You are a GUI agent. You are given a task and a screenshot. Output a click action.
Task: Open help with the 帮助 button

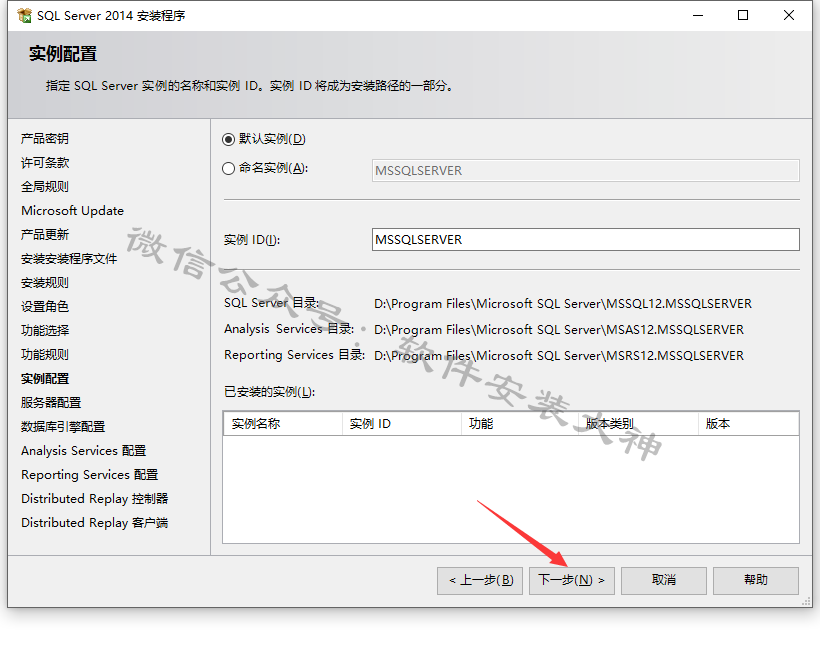(756, 580)
